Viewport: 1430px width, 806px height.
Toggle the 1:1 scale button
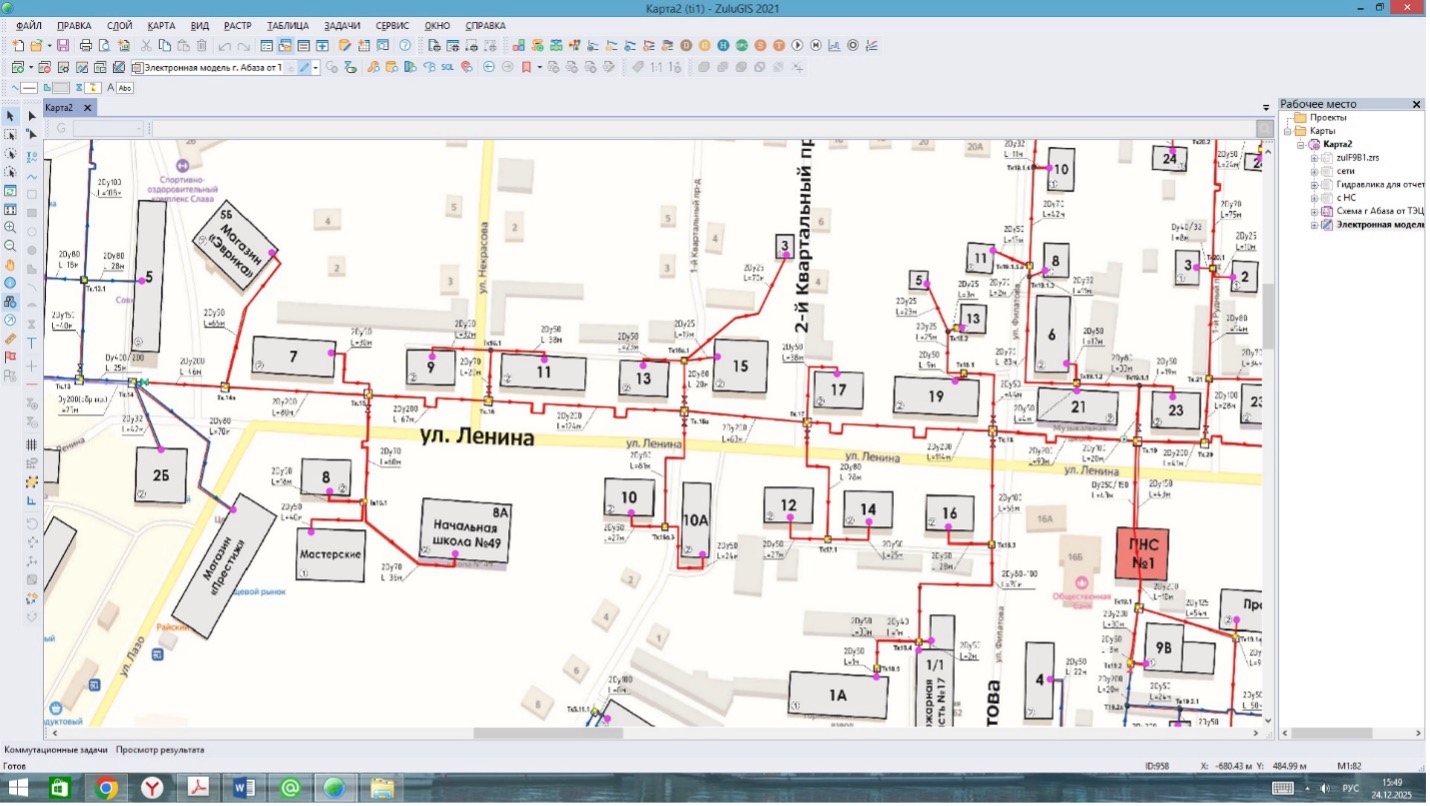(x=656, y=67)
